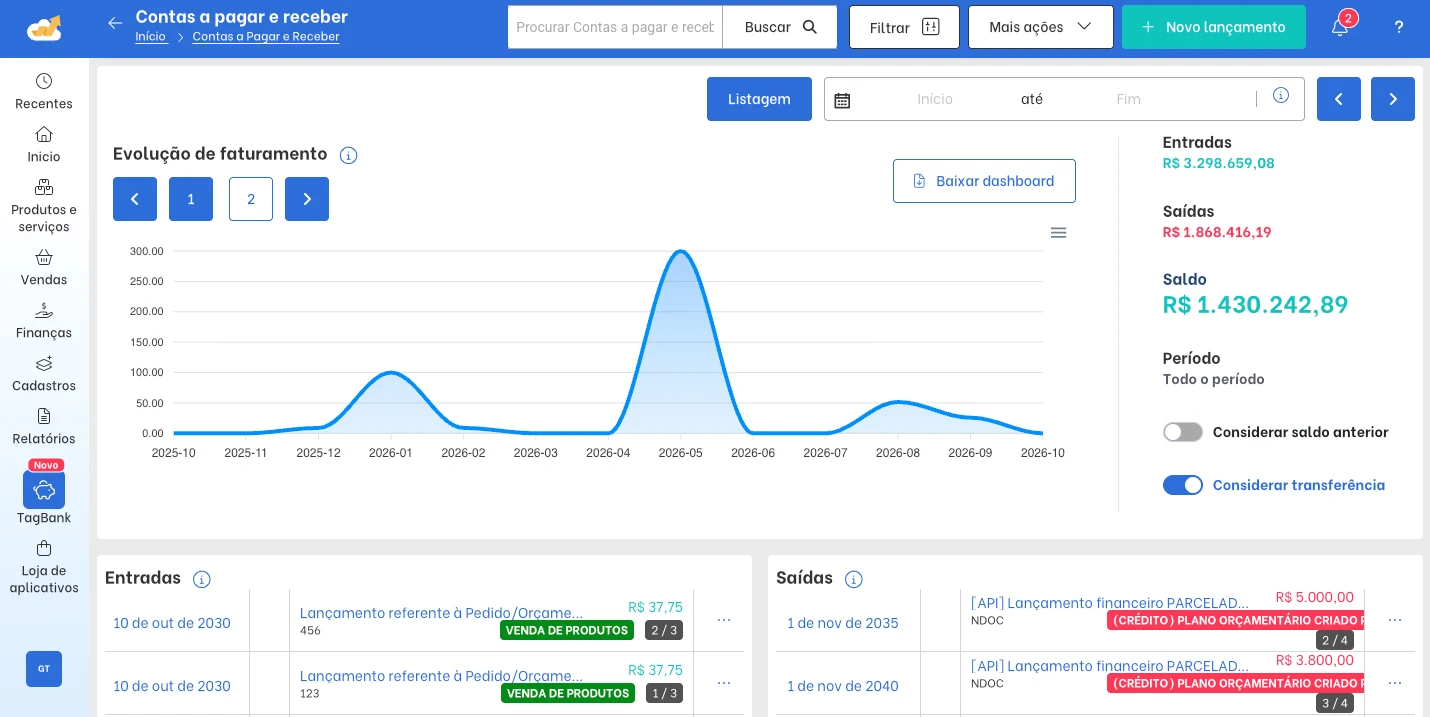Click the Fim date field

(1128, 99)
